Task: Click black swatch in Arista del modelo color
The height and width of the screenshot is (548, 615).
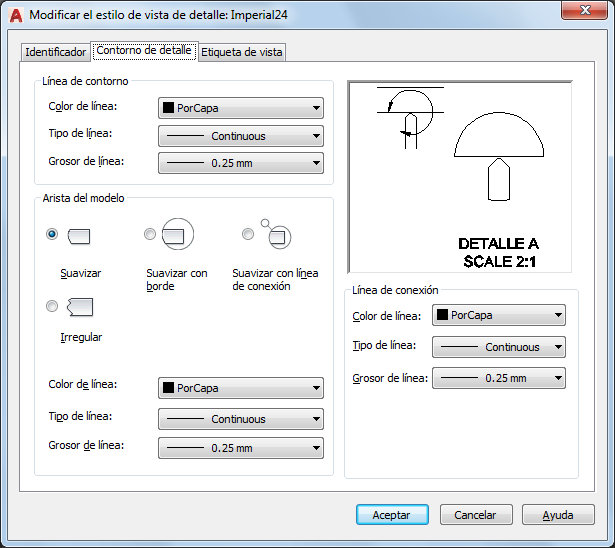Action: [x=168, y=388]
